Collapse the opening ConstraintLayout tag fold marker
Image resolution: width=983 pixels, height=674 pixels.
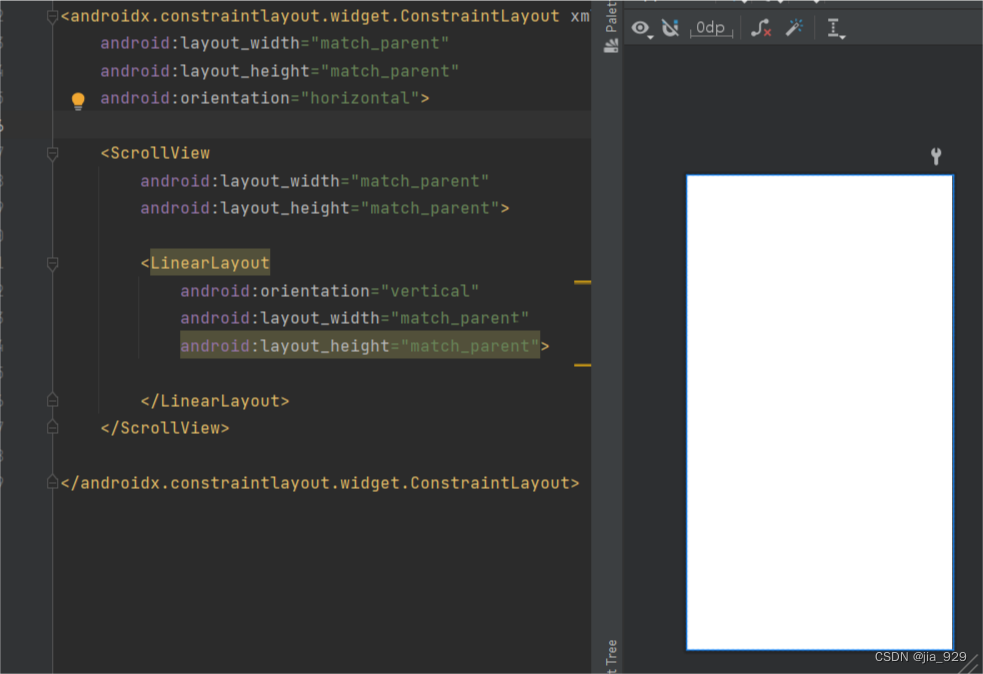pyautogui.click(x=53, y=17)
